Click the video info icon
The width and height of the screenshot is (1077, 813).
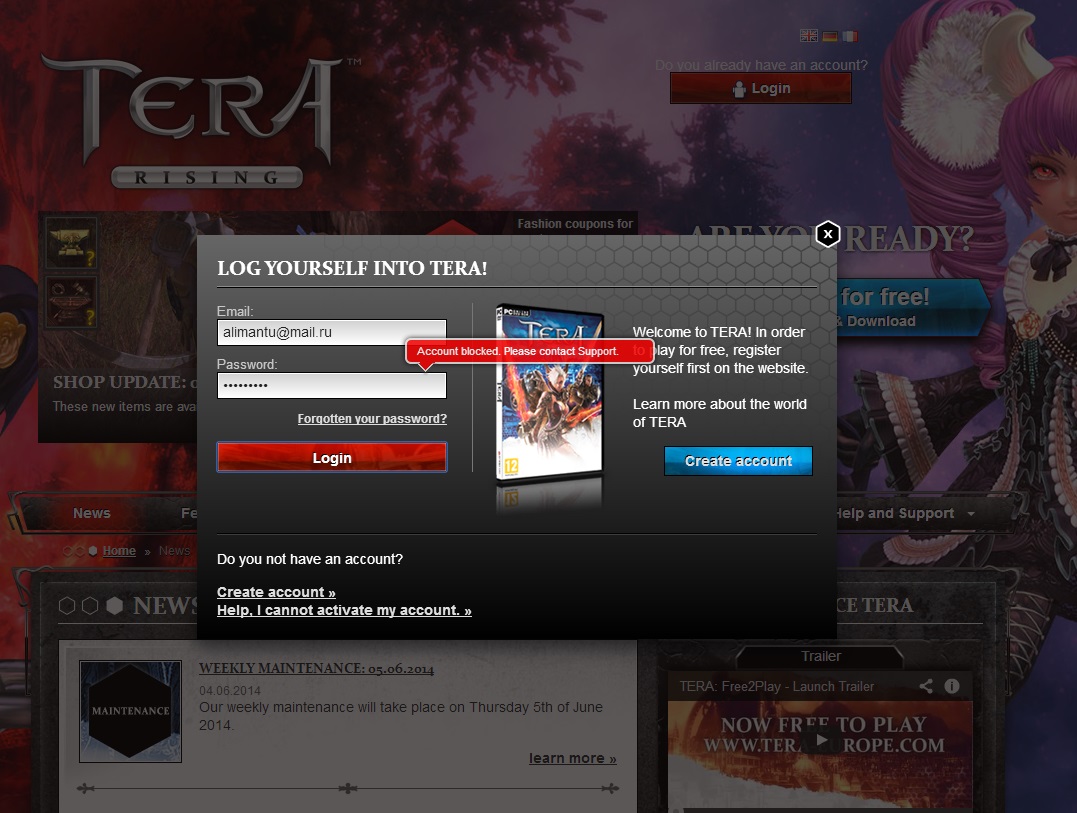[x=952, y=686]
